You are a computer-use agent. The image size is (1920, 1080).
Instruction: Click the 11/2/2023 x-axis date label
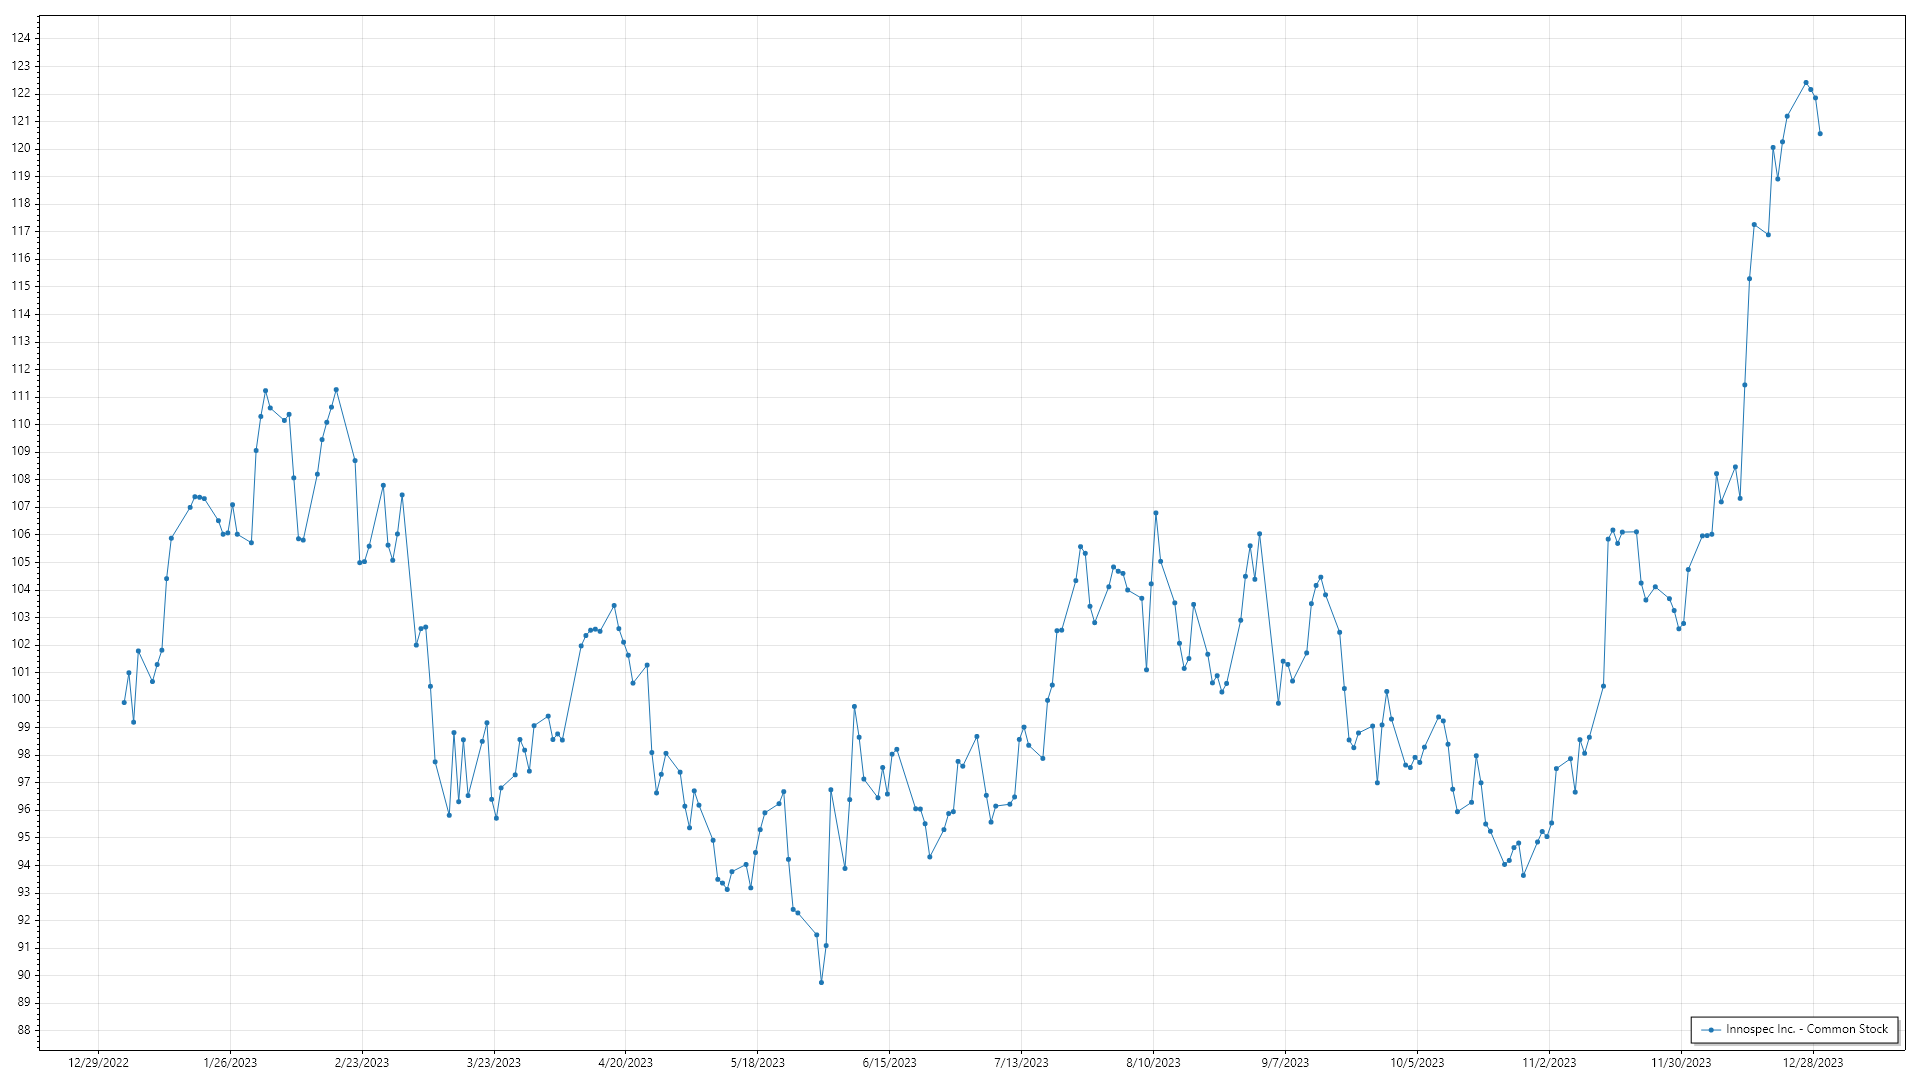[x=1549, y=1063]
